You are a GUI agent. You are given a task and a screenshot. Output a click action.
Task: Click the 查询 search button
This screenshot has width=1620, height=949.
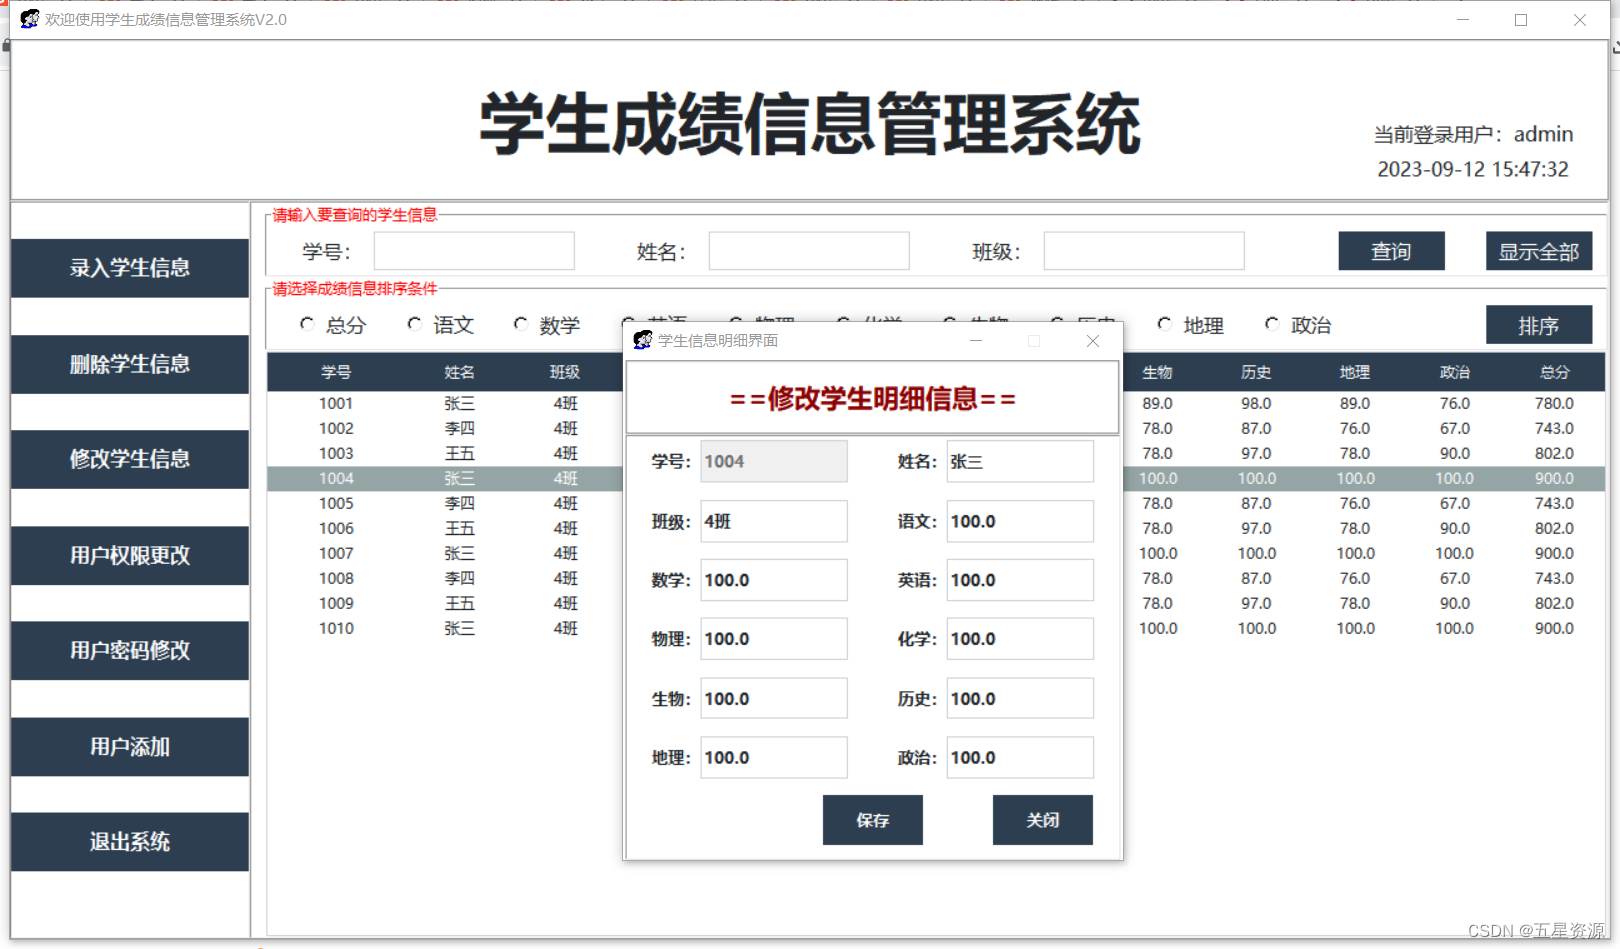pyautogui.click(x=1391, y=251)
